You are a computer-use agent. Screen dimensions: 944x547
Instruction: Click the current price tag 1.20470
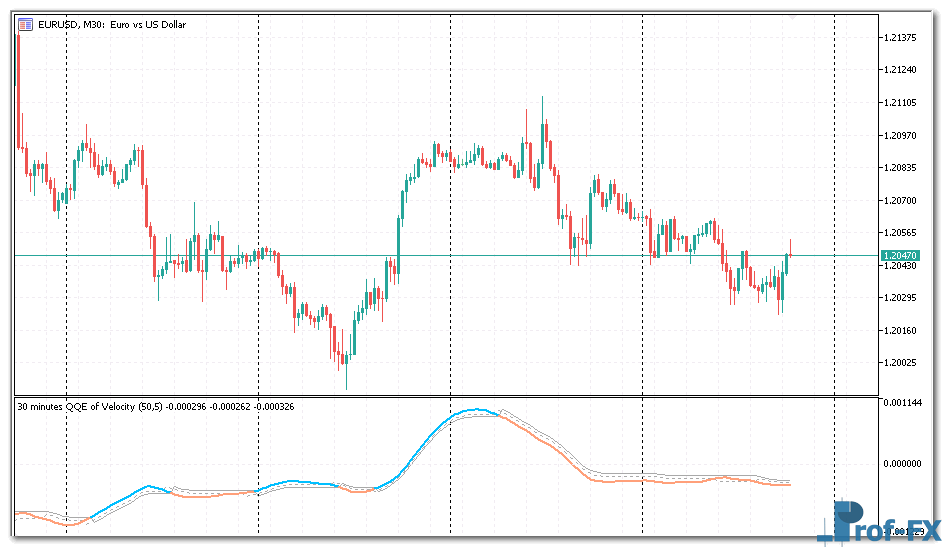tap(900, 256)
